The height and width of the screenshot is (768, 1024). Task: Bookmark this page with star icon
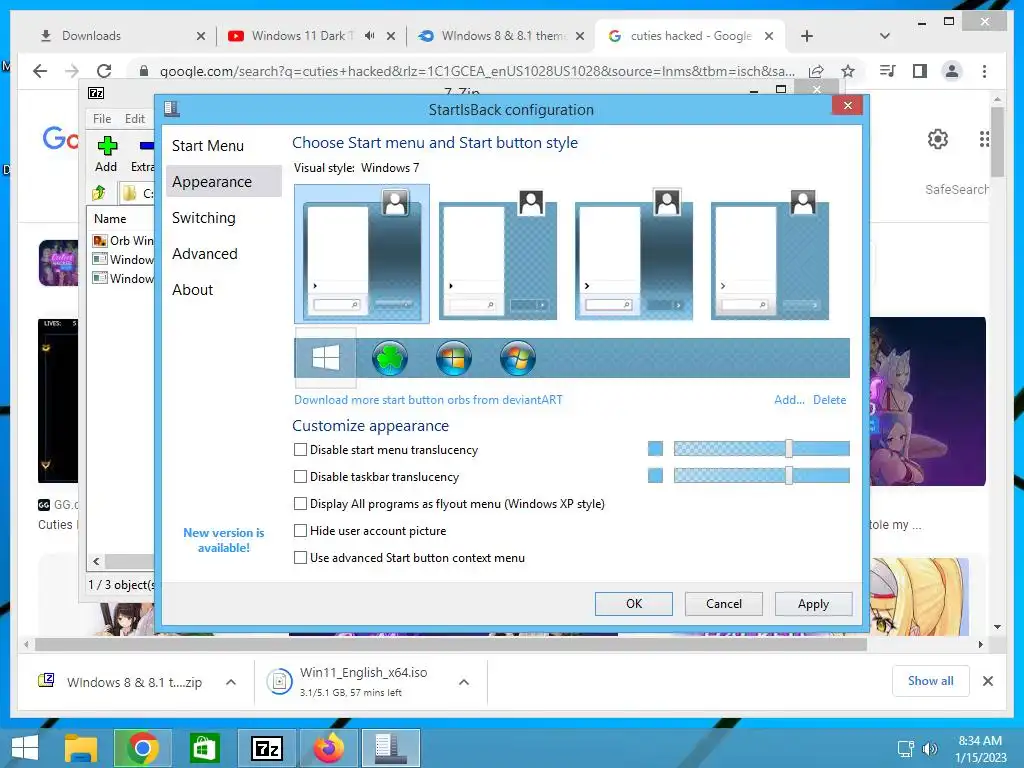pos(848,71)
